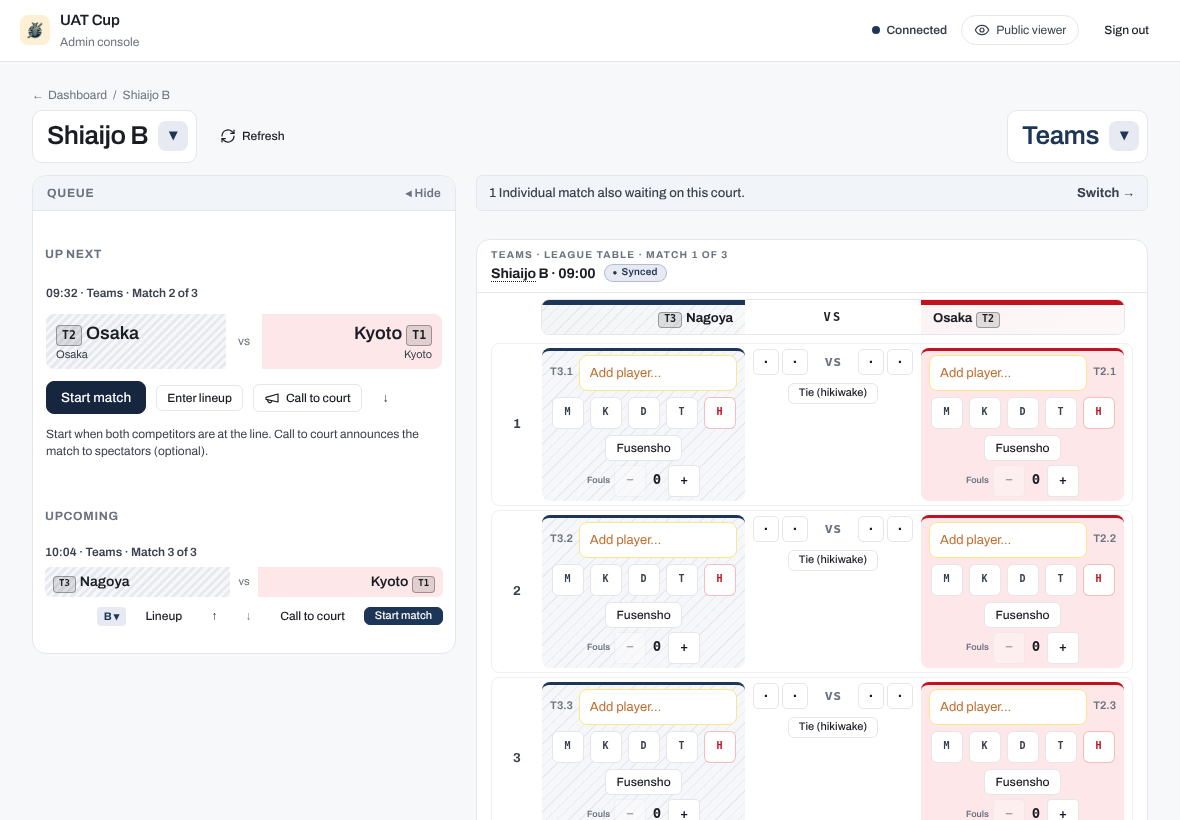Open the B court selector for Match 3

pyautogui.click(x=111, y=616)
